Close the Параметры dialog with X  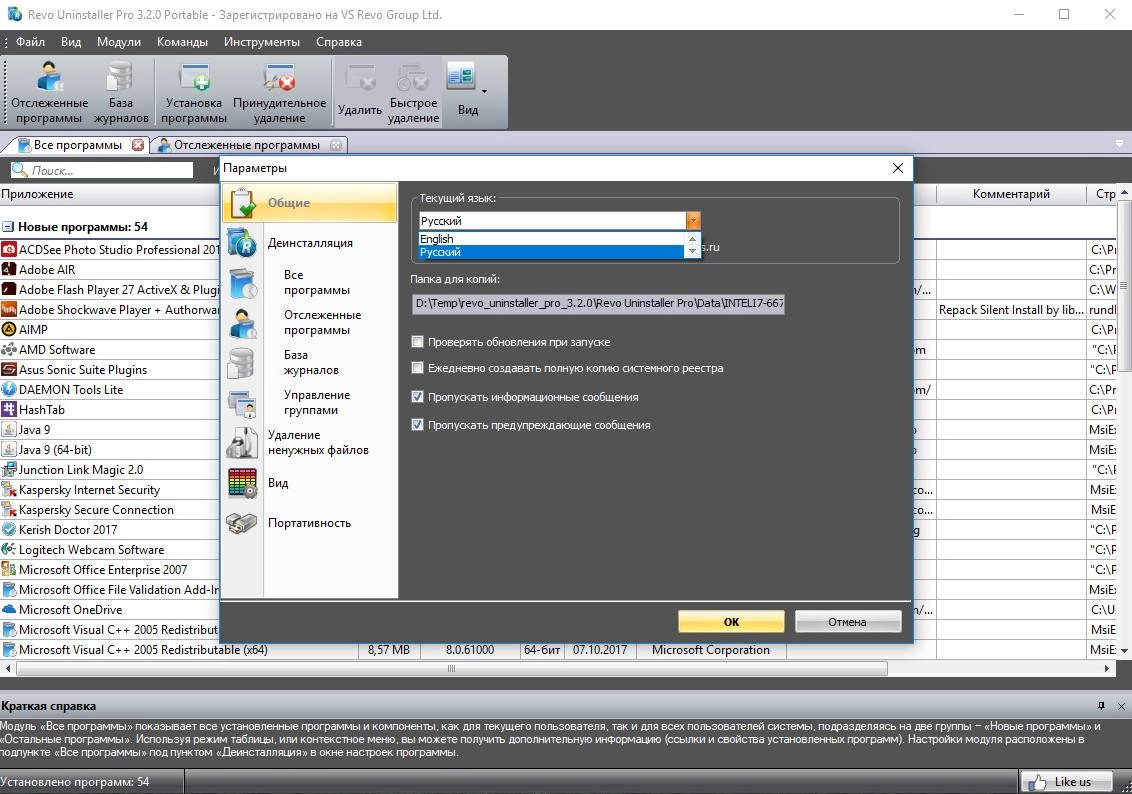point(898,167)
